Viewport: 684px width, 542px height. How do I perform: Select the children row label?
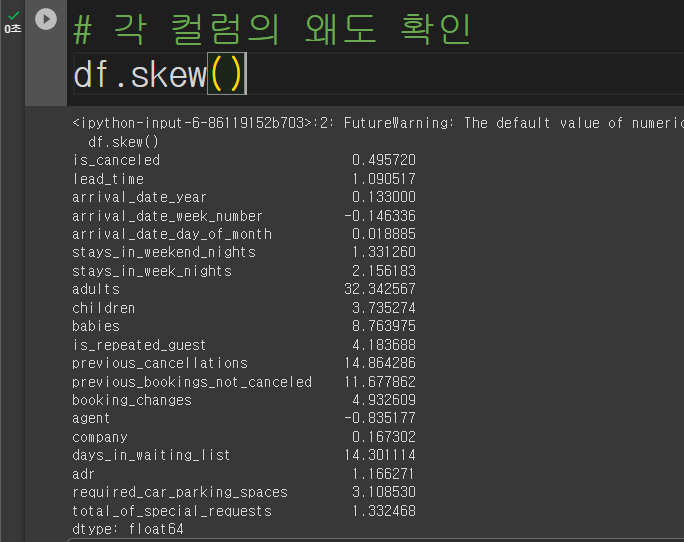(x=103, y=308)
